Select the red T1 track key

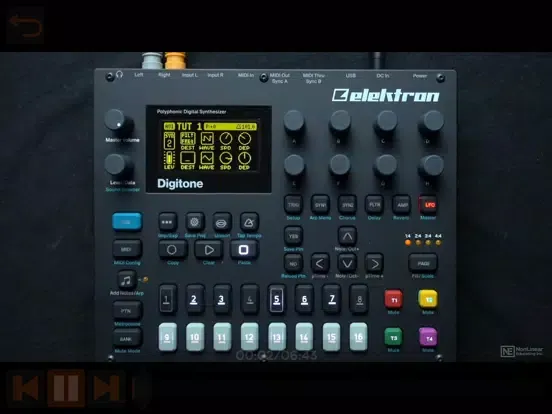pyautogui.click(x=394, y=299)
